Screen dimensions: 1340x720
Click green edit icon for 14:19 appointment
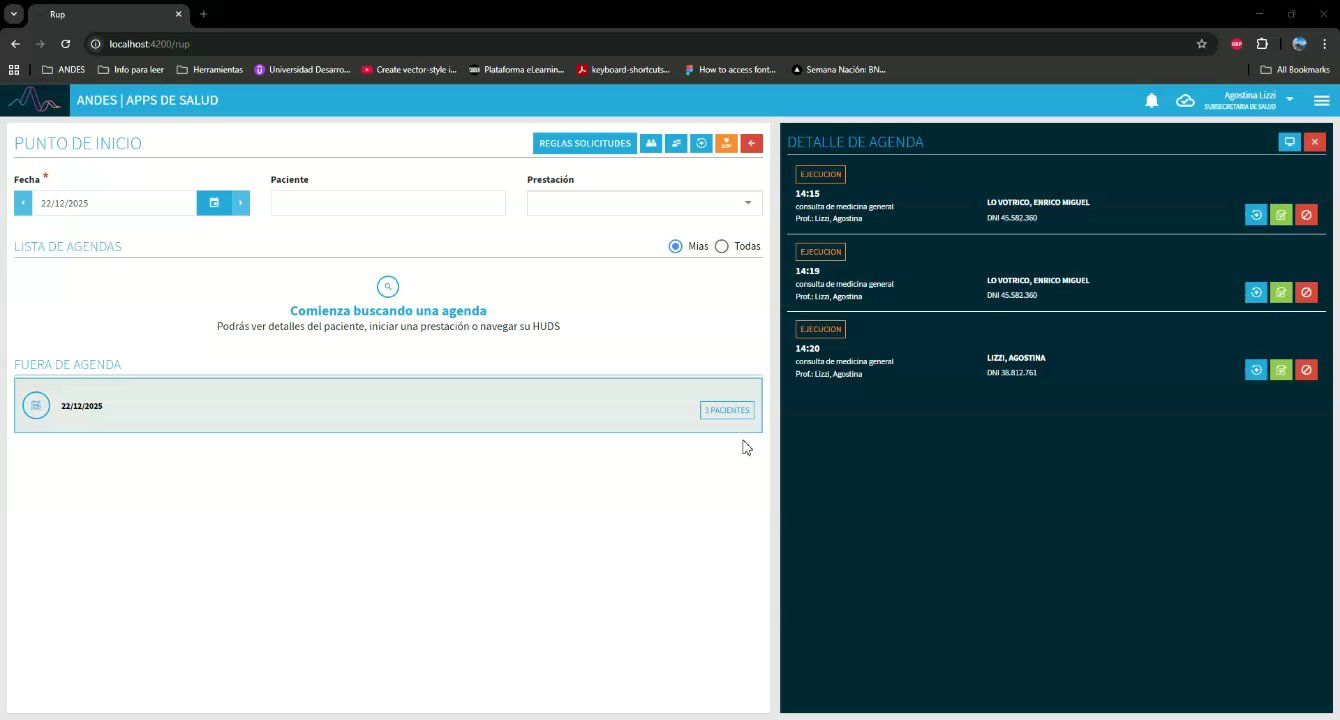1281,292
